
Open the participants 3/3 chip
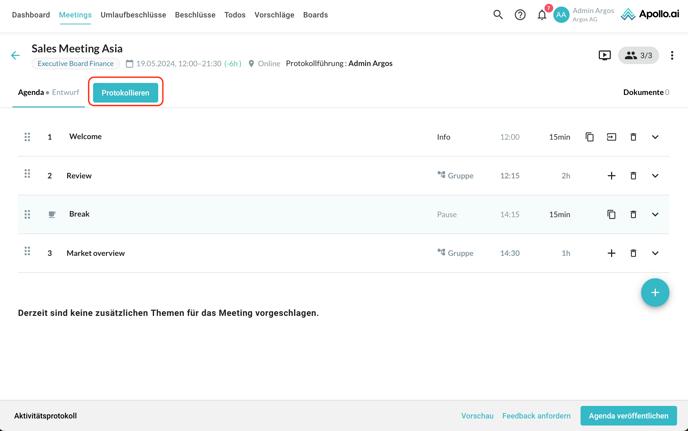(x=638, y=56)
